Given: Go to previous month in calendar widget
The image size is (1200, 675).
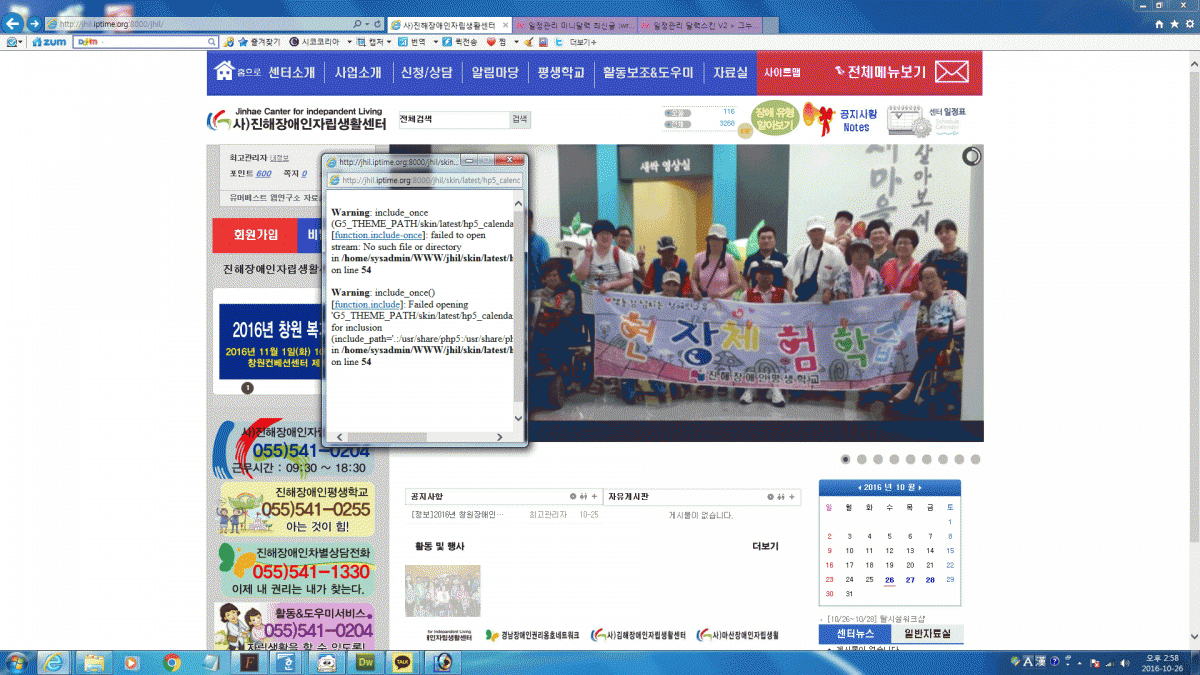Looking at the screenshot, I should 860,487.
